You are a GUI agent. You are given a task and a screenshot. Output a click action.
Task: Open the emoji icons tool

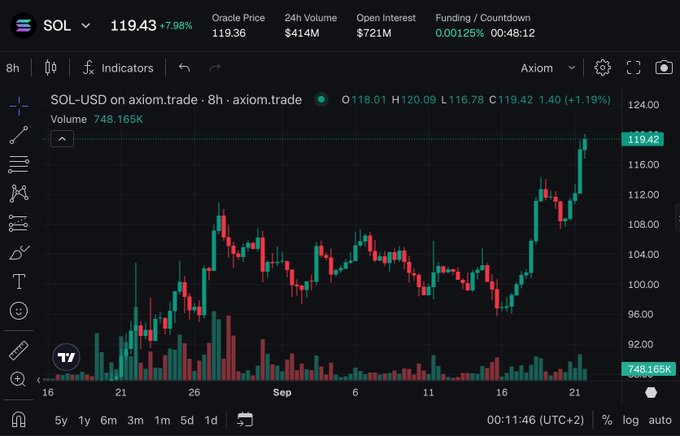coord(19,311)
